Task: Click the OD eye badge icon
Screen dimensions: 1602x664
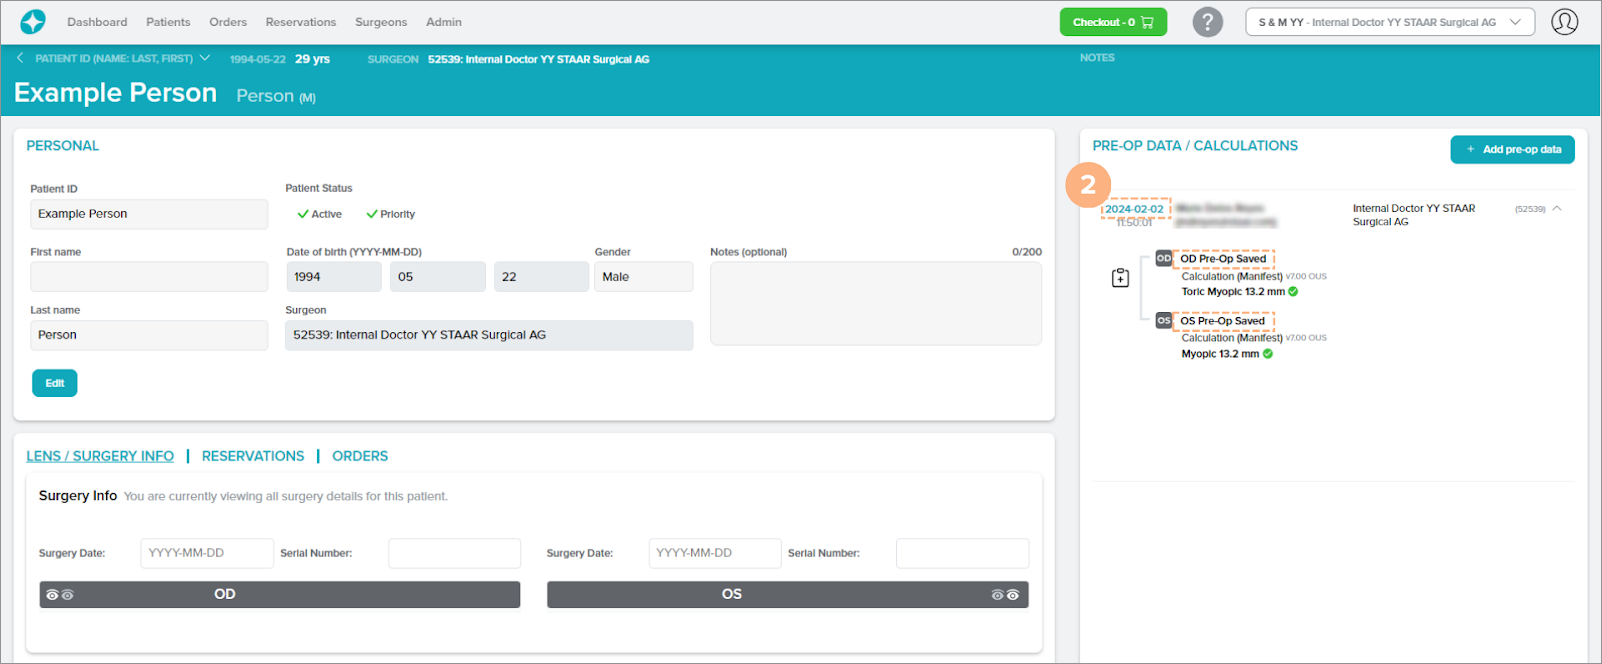Action: pos(1163,258)
